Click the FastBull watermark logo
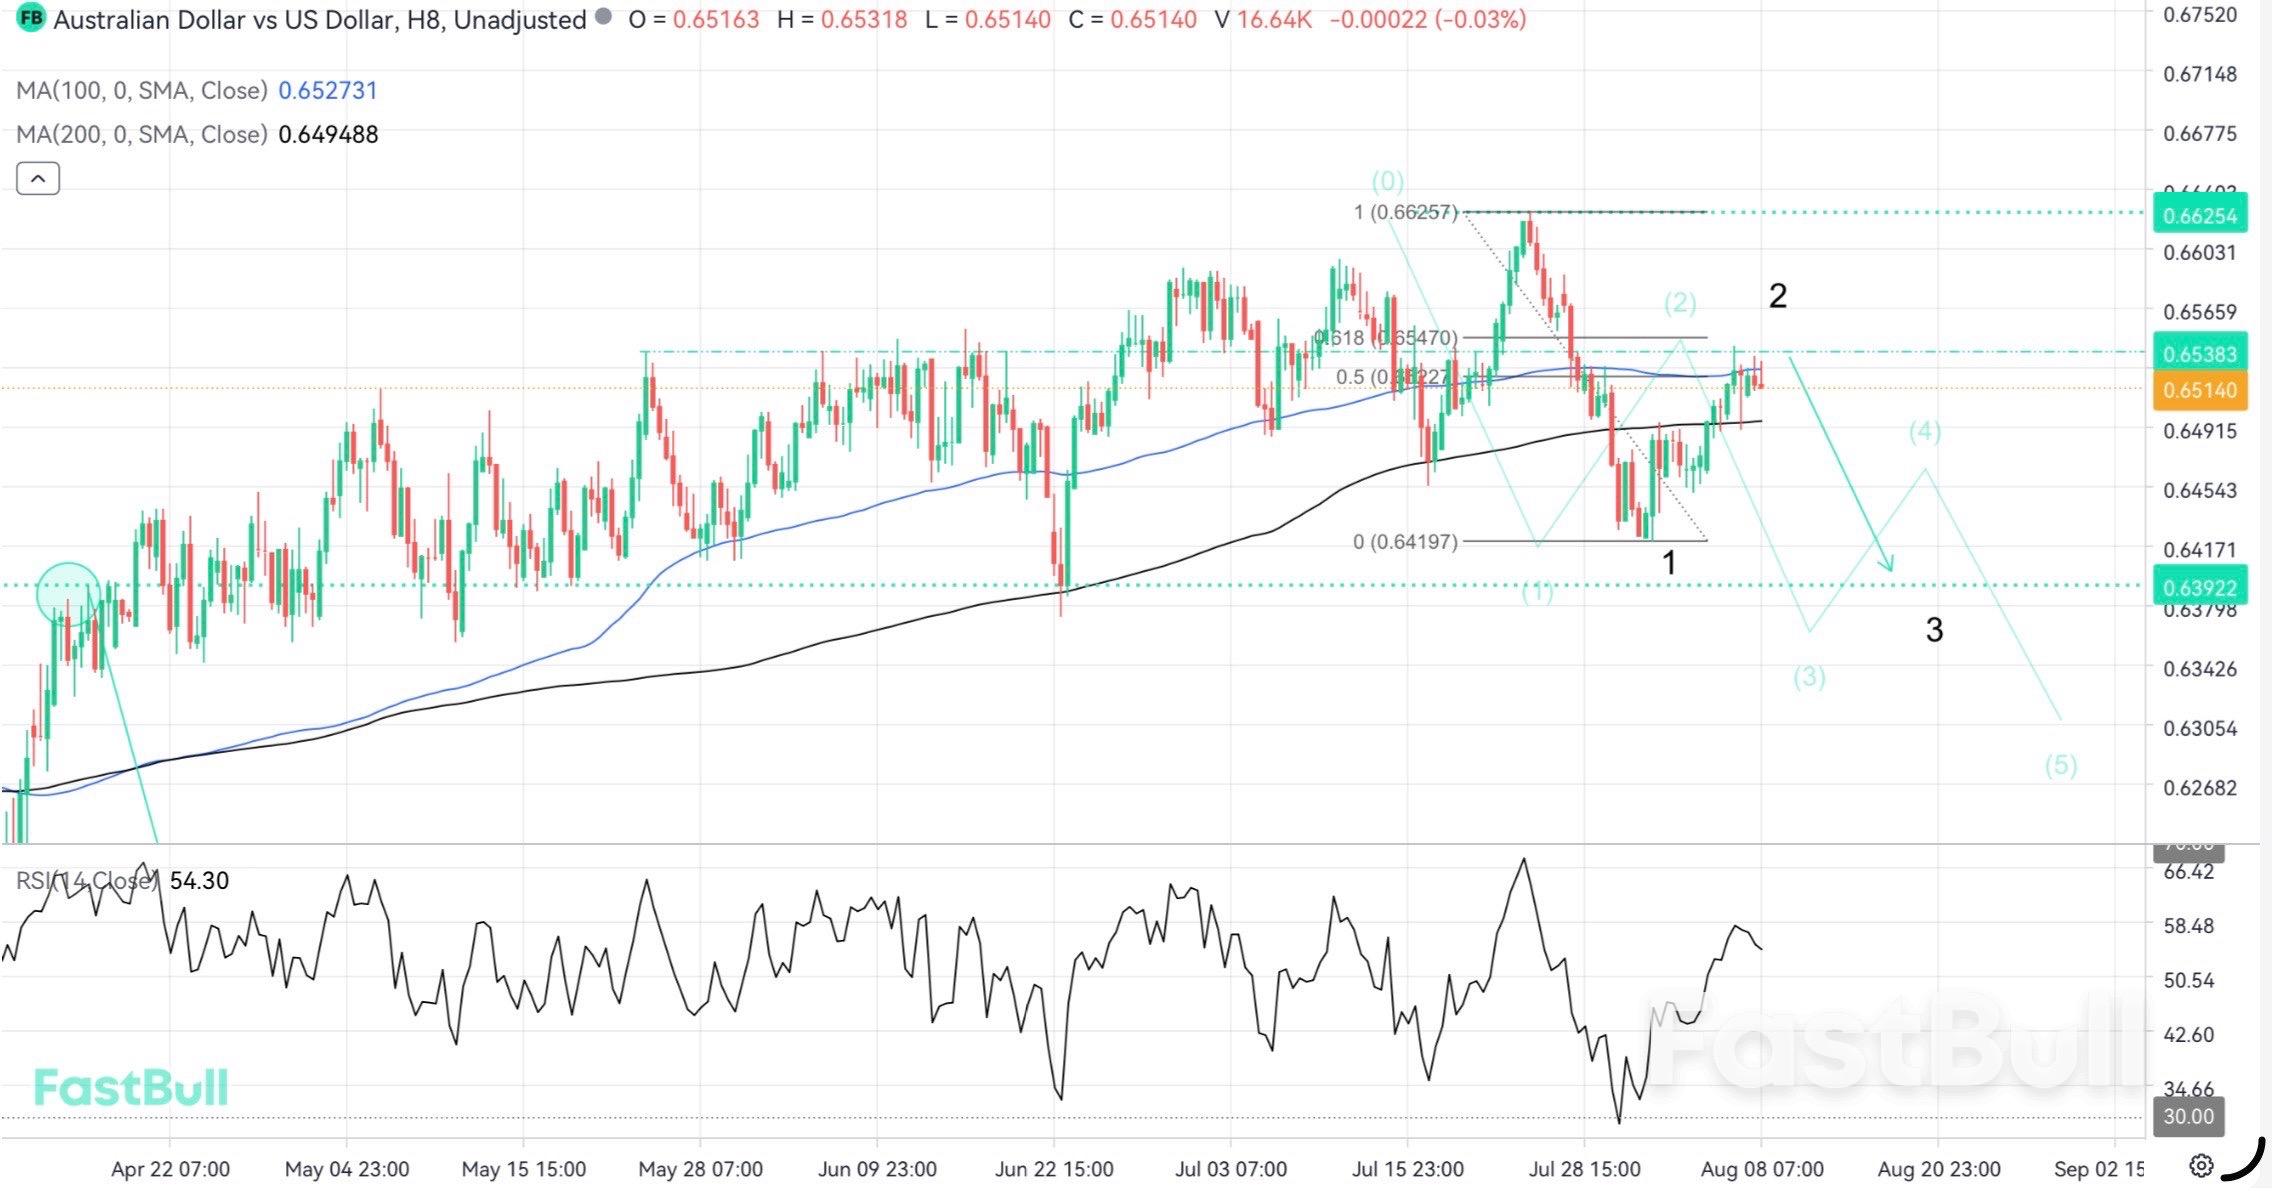Viewport: 2274px width, 1190px height. pos(131,1088)
